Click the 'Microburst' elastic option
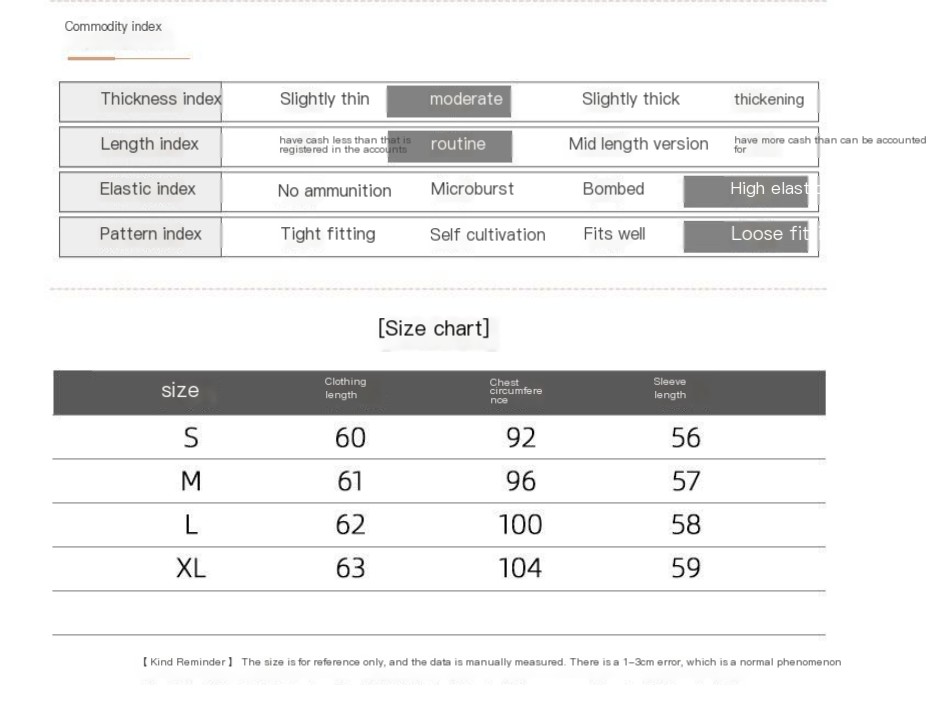Viewport: 934px width, 716px height. click(x=472, y=189)
